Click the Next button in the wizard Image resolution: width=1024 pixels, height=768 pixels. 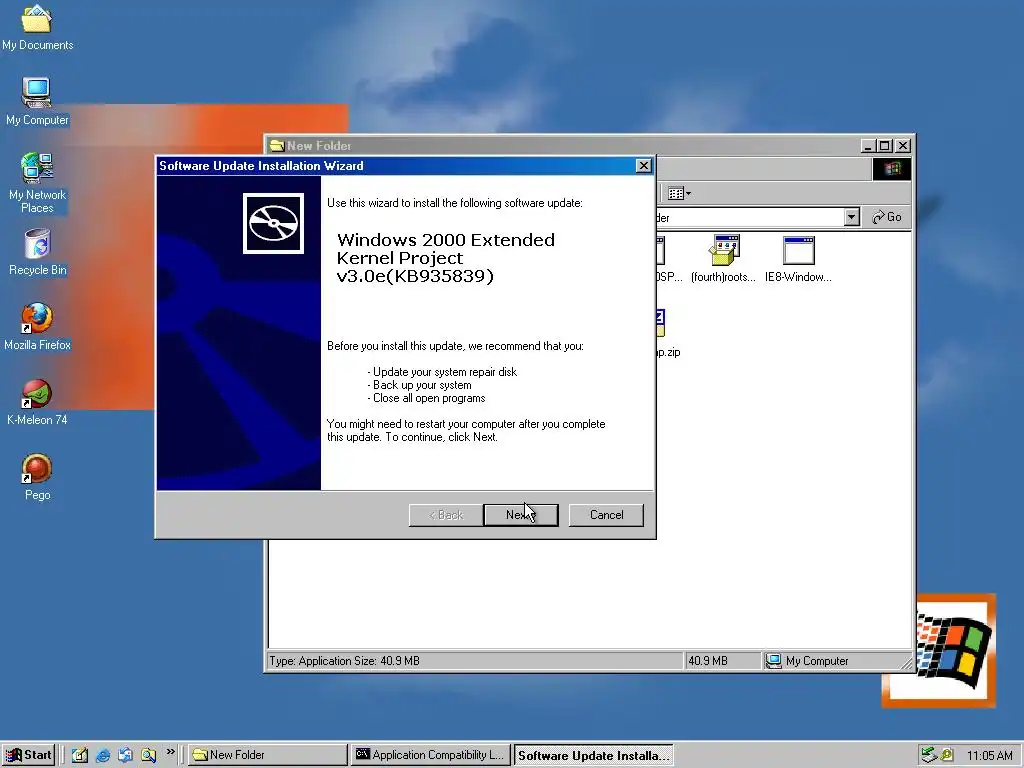point(520,515)
